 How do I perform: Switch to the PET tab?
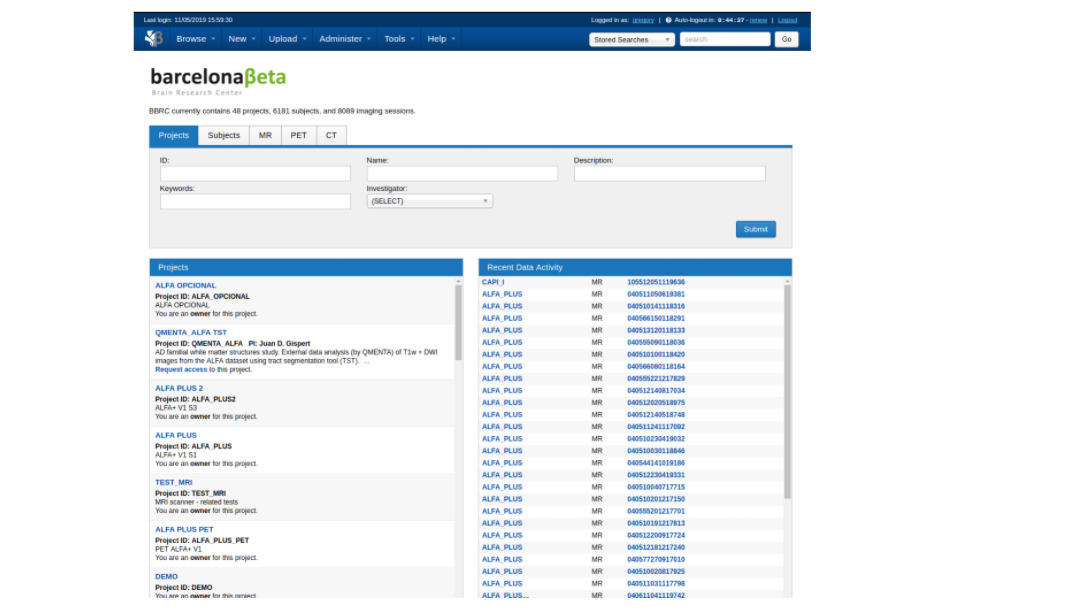point(299,135)
